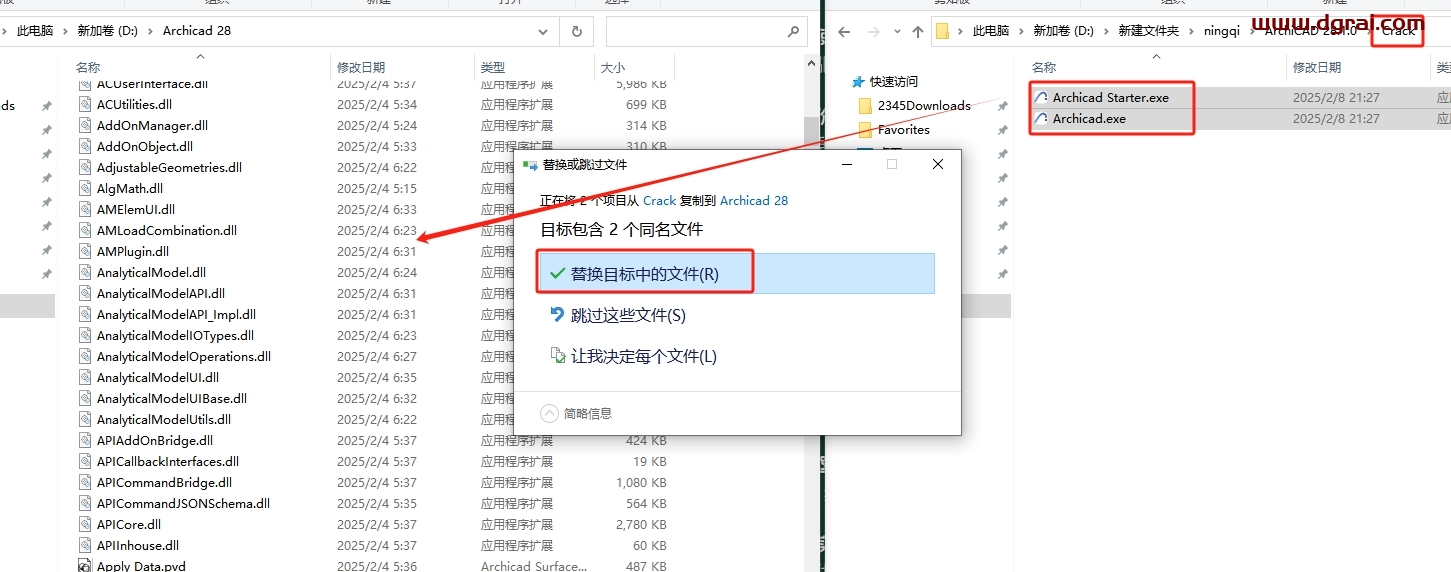Image resolution: width=1451 pixels, height=572 pixels.
Task: Select the AMLoadCombination.dll file icon
Action: pos(86,230)
